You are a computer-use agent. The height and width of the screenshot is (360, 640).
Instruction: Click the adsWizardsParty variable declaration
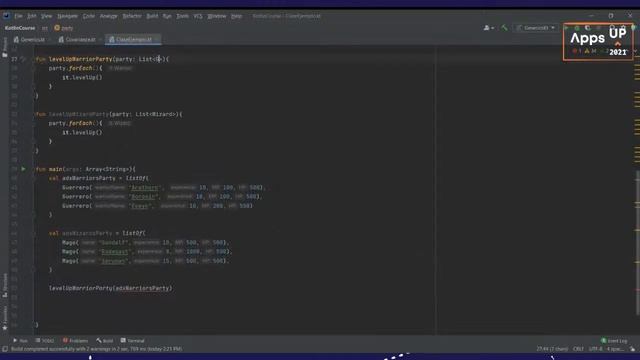pyautogui.click(x=87, y=233)
